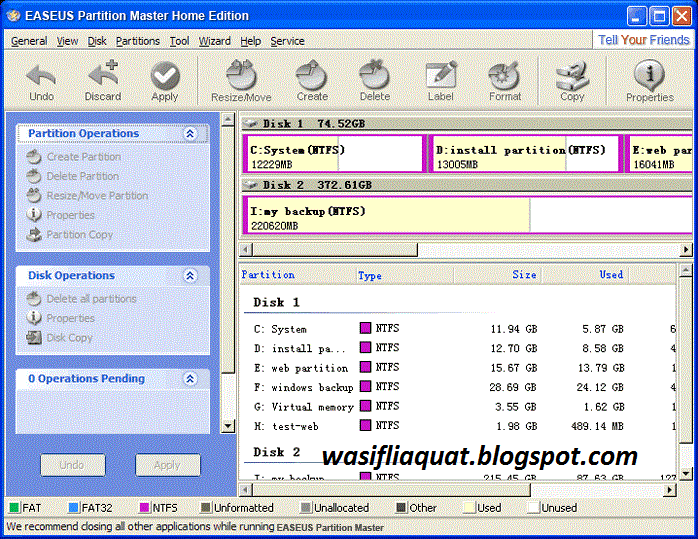This screenshot has height=539, width=698.
Task: Open the Wizard menu
Action: tap(215, 41)
